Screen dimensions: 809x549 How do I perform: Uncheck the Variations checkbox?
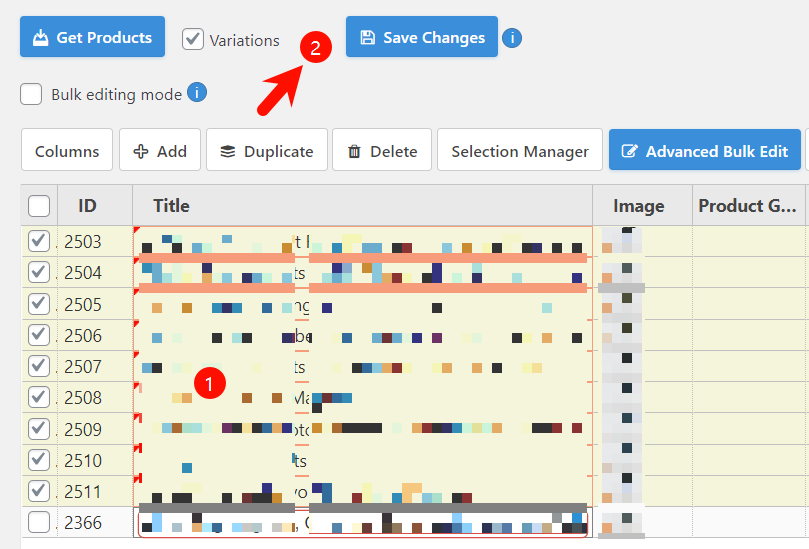point(192,39)
